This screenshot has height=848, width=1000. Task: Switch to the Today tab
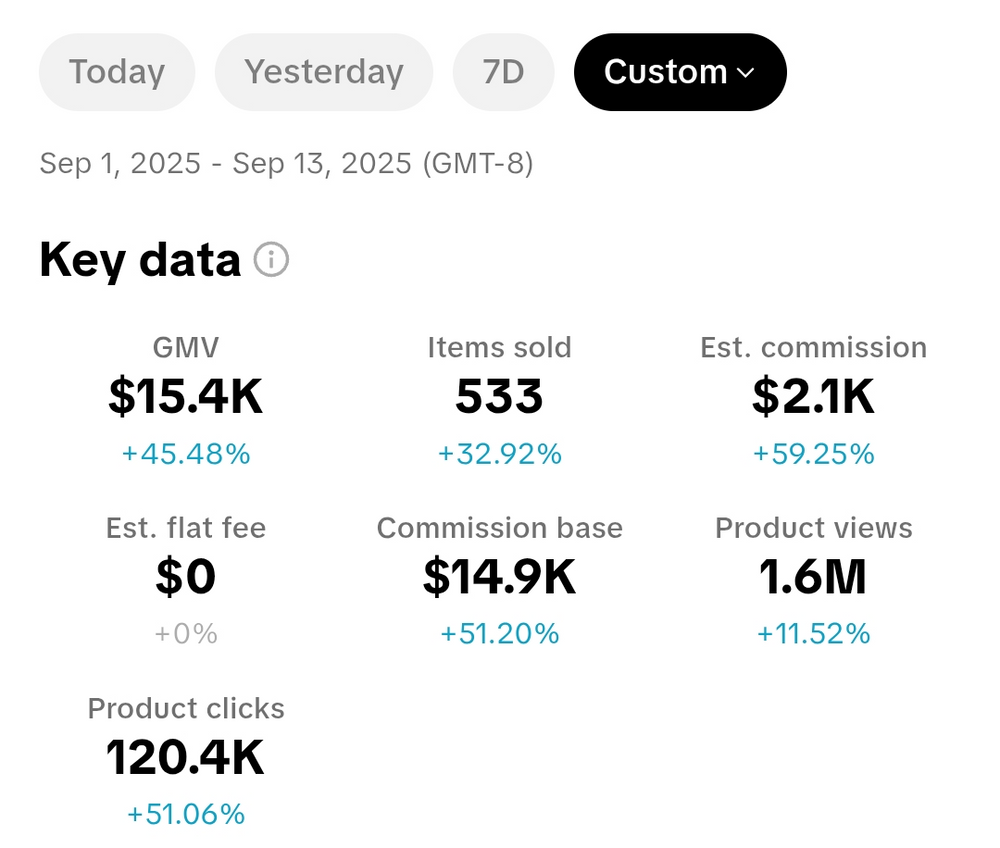(116, 72)
